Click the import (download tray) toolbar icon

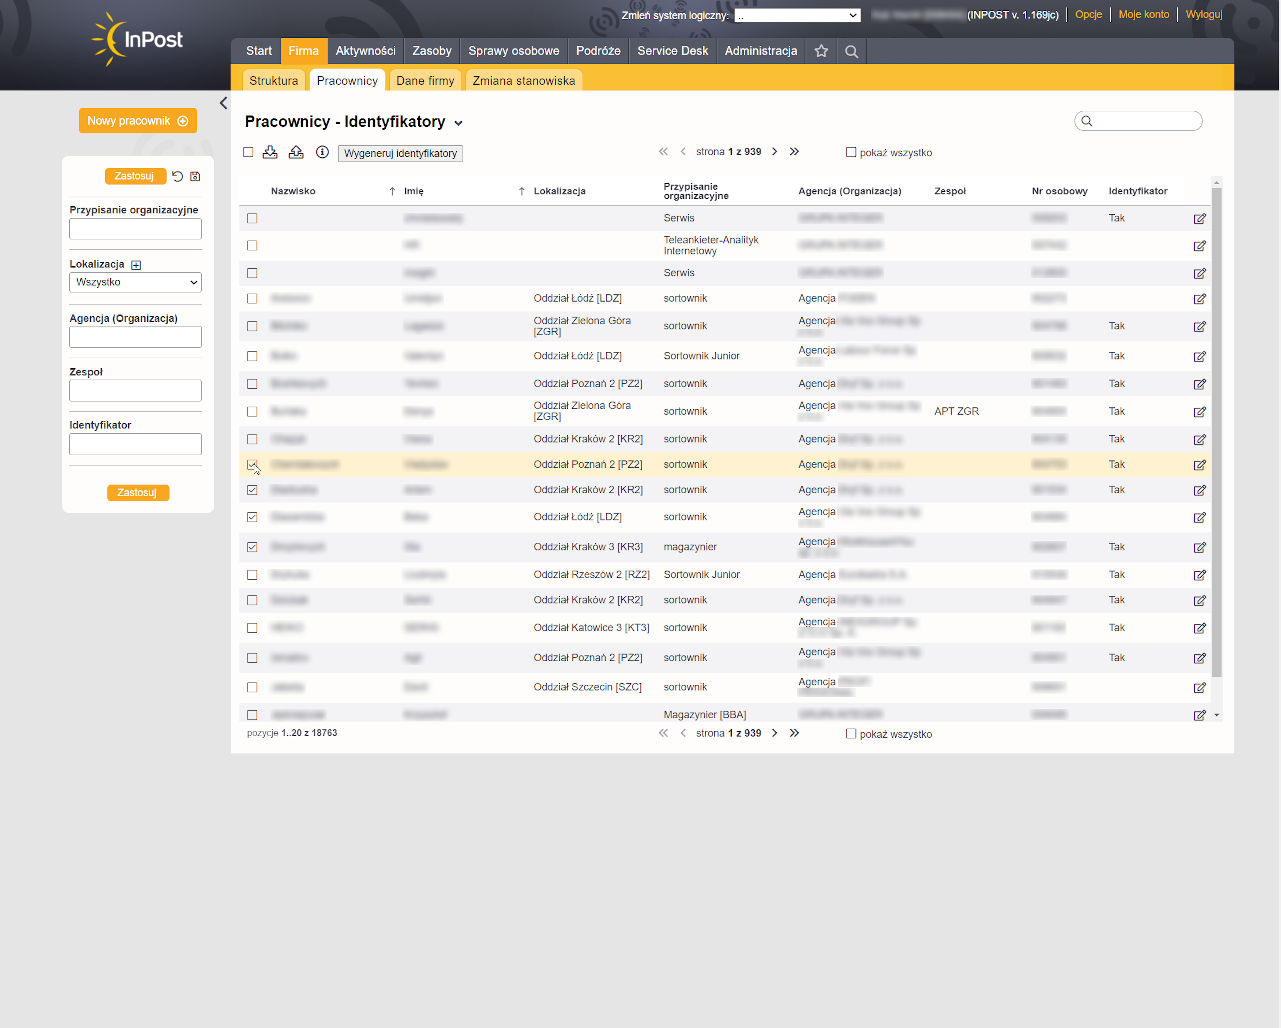click(270, 152)
